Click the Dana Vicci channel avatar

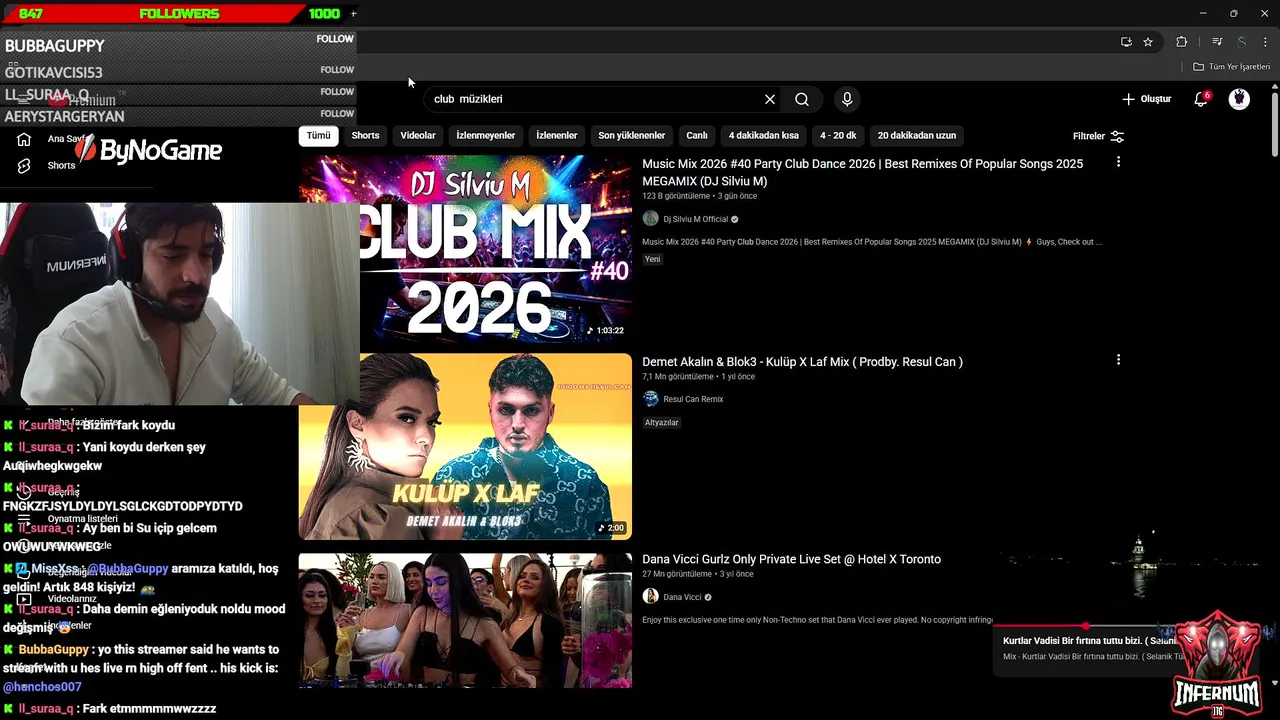[650, 597]
